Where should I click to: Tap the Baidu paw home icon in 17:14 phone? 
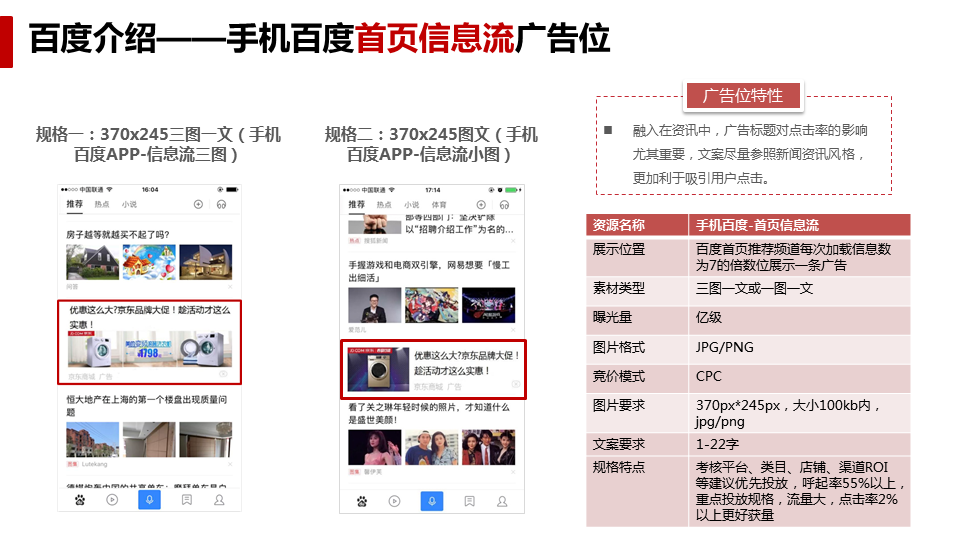point(362,501)
